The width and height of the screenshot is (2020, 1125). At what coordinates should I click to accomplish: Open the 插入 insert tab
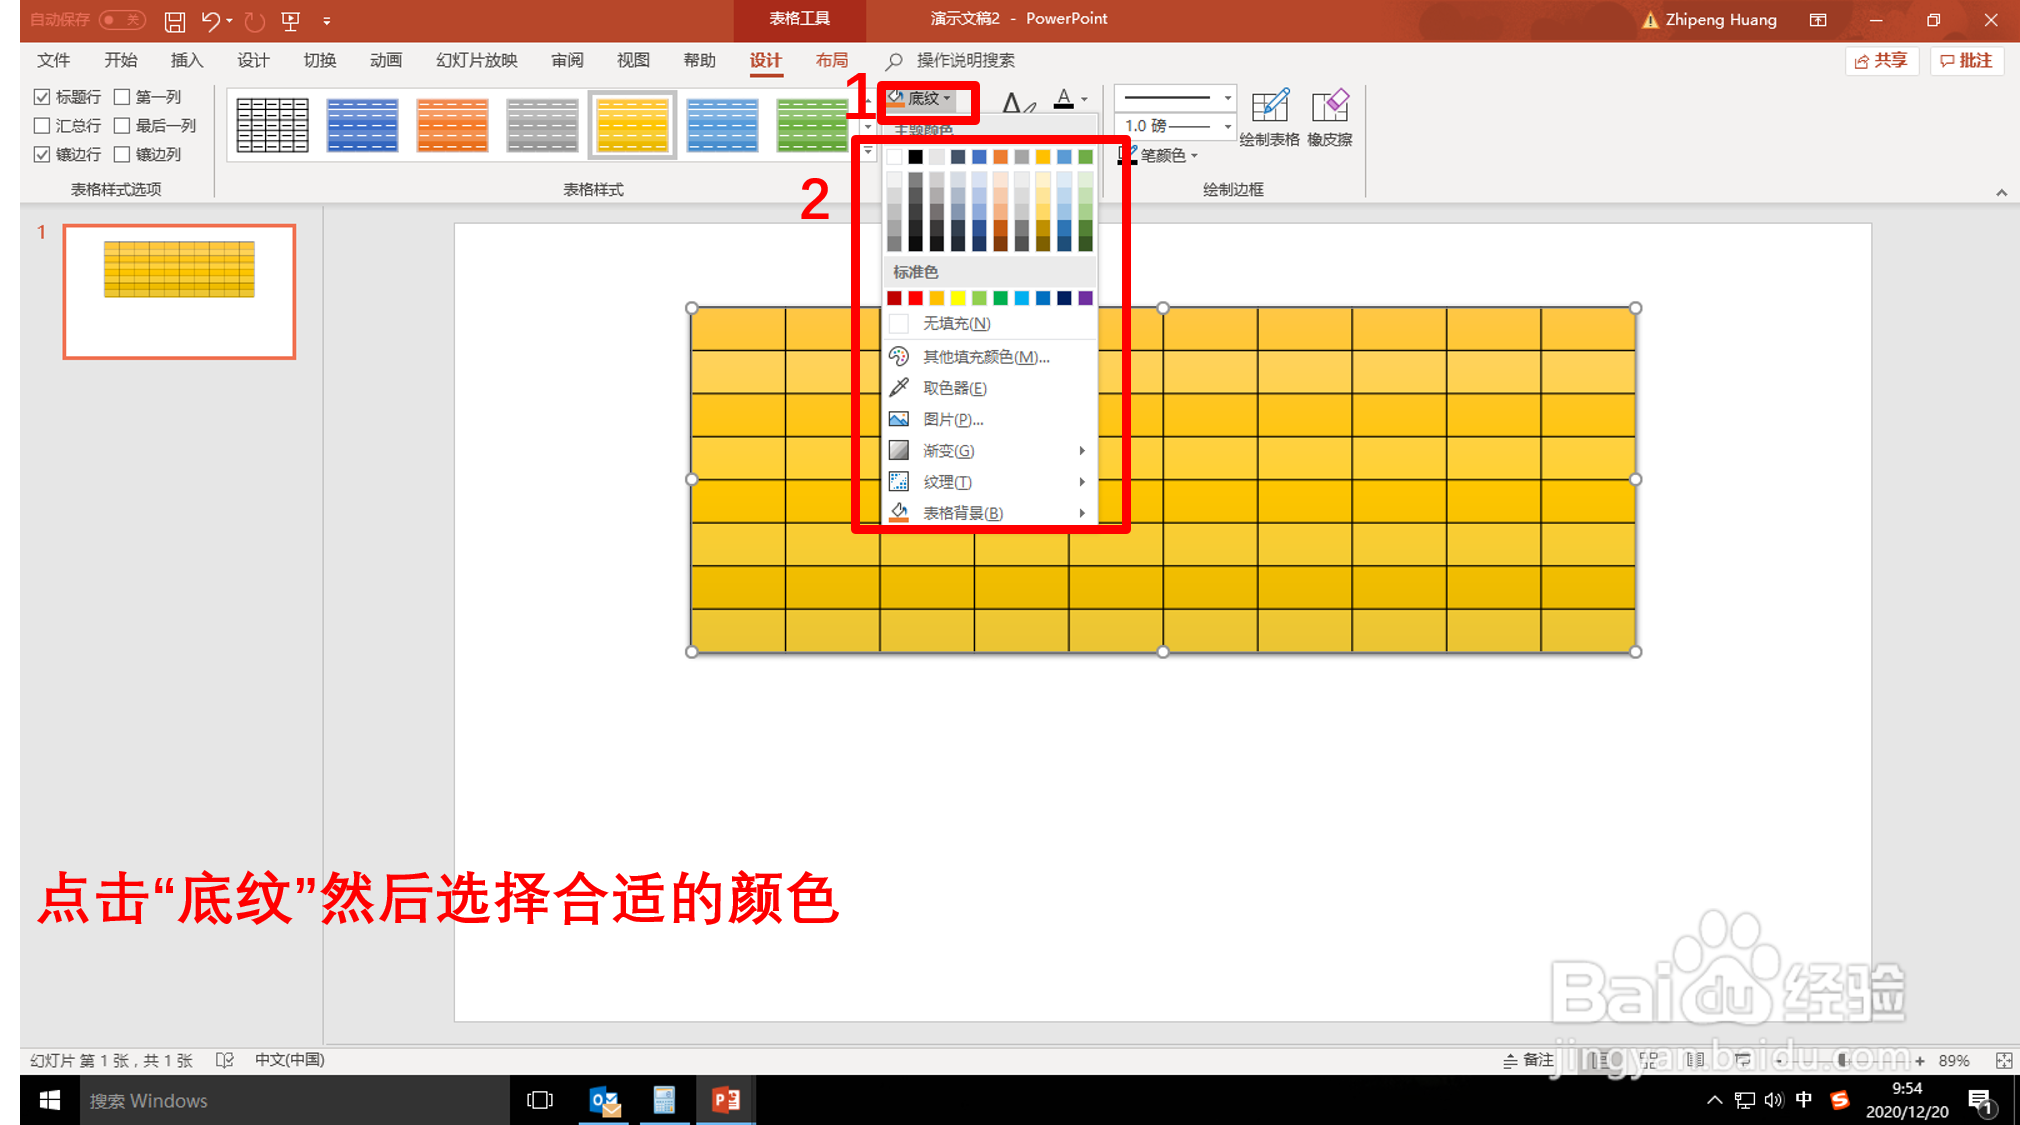pos(186,61)
